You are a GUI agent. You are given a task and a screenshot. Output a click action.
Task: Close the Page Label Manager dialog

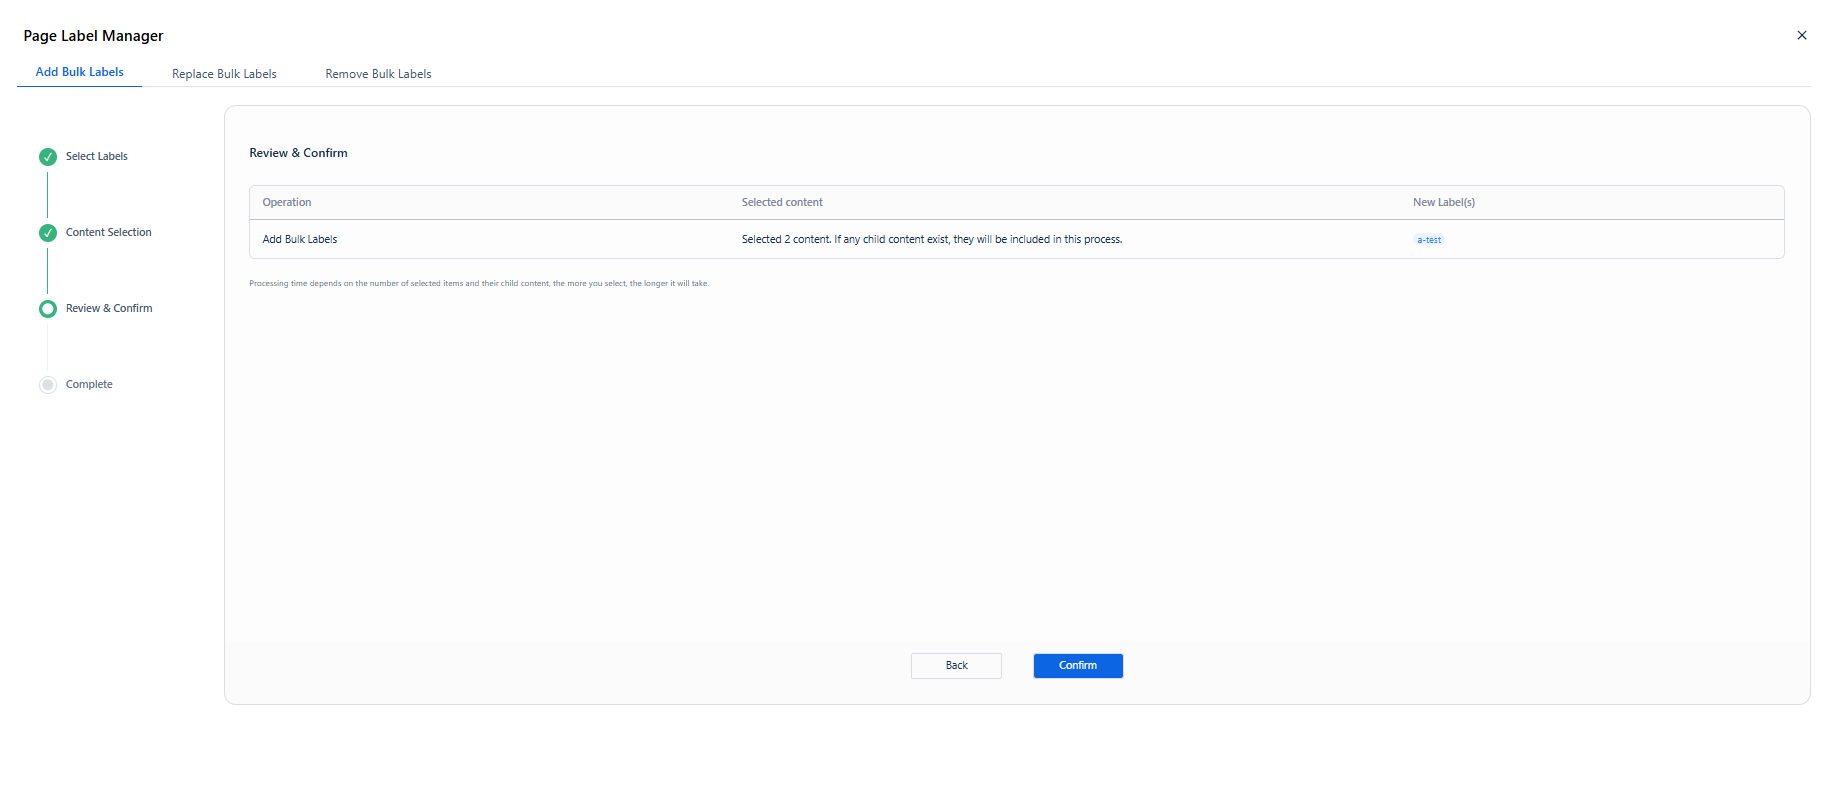coord(1802,35)
